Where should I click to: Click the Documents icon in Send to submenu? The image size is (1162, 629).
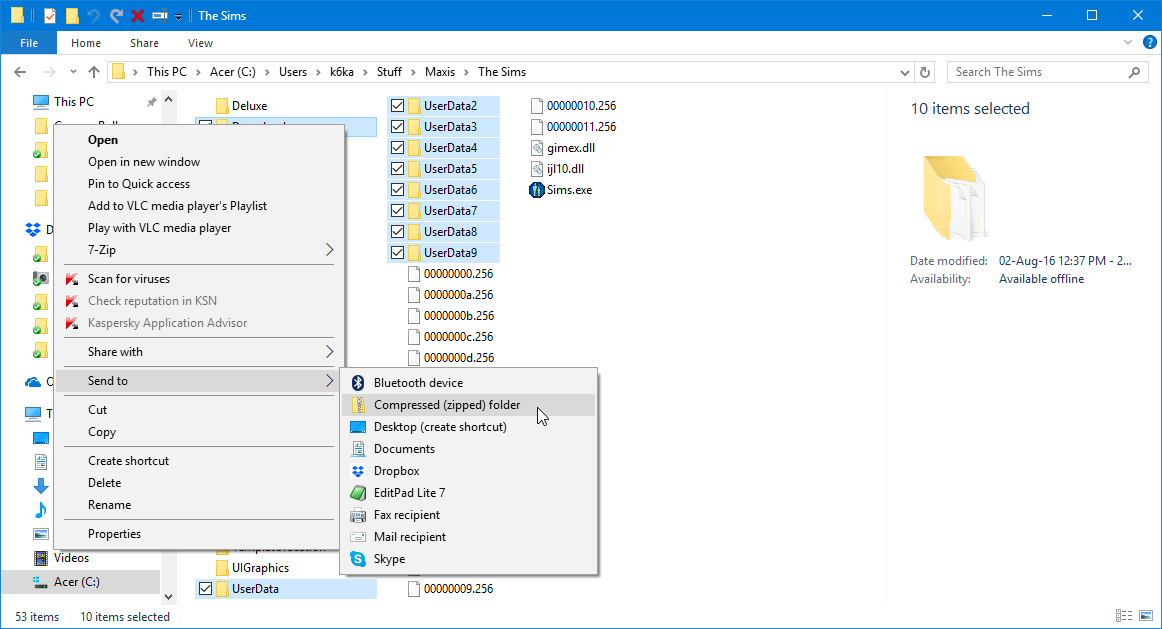[358, 448]
